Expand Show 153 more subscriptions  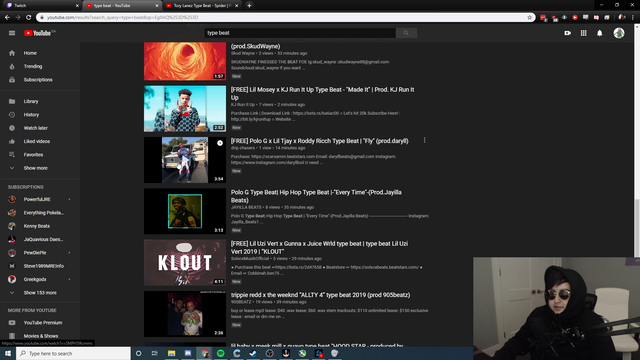click(40, 293)
